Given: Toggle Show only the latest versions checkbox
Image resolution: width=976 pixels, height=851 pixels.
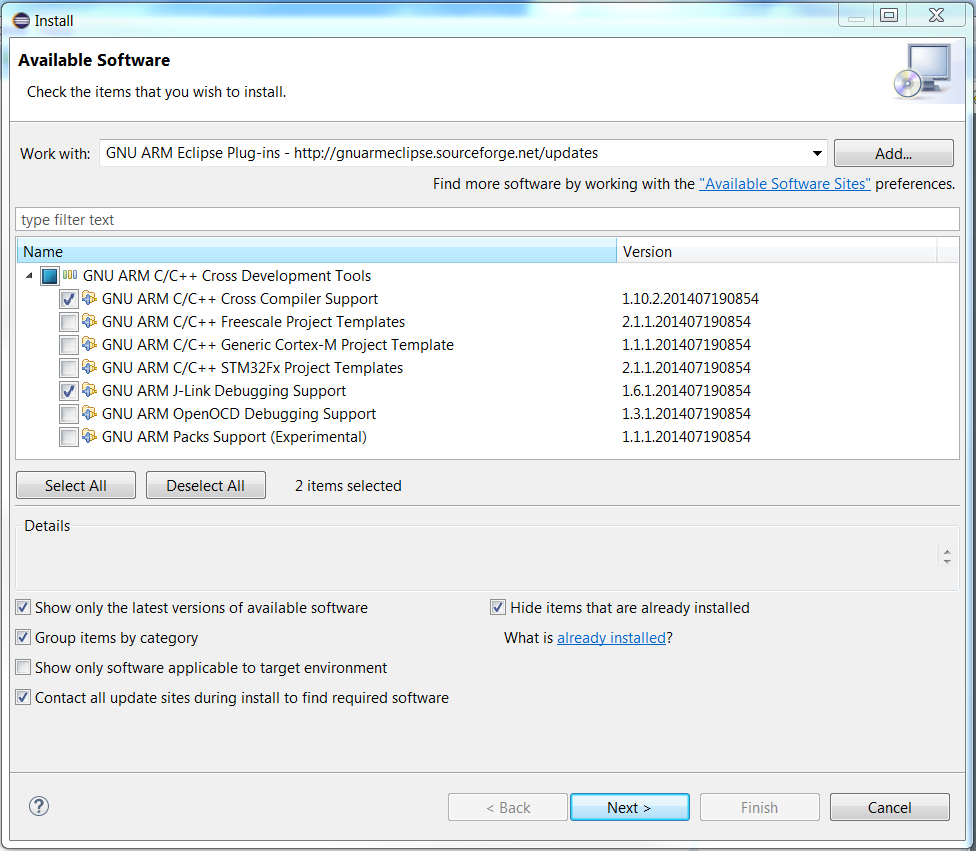Looking at the screenshot, I should (23, 607).
